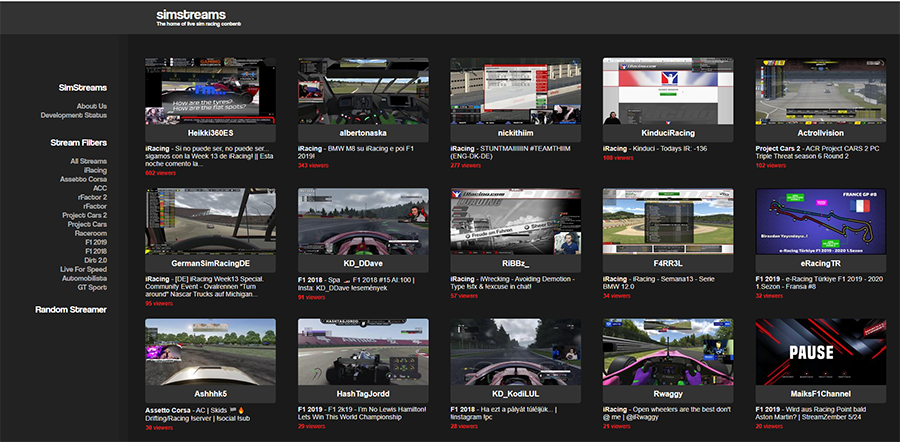The image size is (900, 442).
Task: Click the nickithiim name bar
Action: [515, 133]
